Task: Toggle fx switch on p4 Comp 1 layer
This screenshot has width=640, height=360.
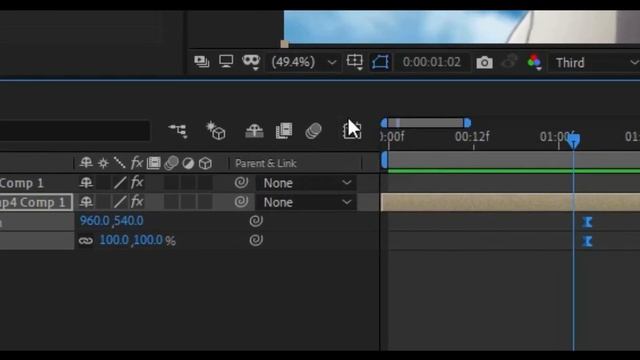Action: click(137, 201)
